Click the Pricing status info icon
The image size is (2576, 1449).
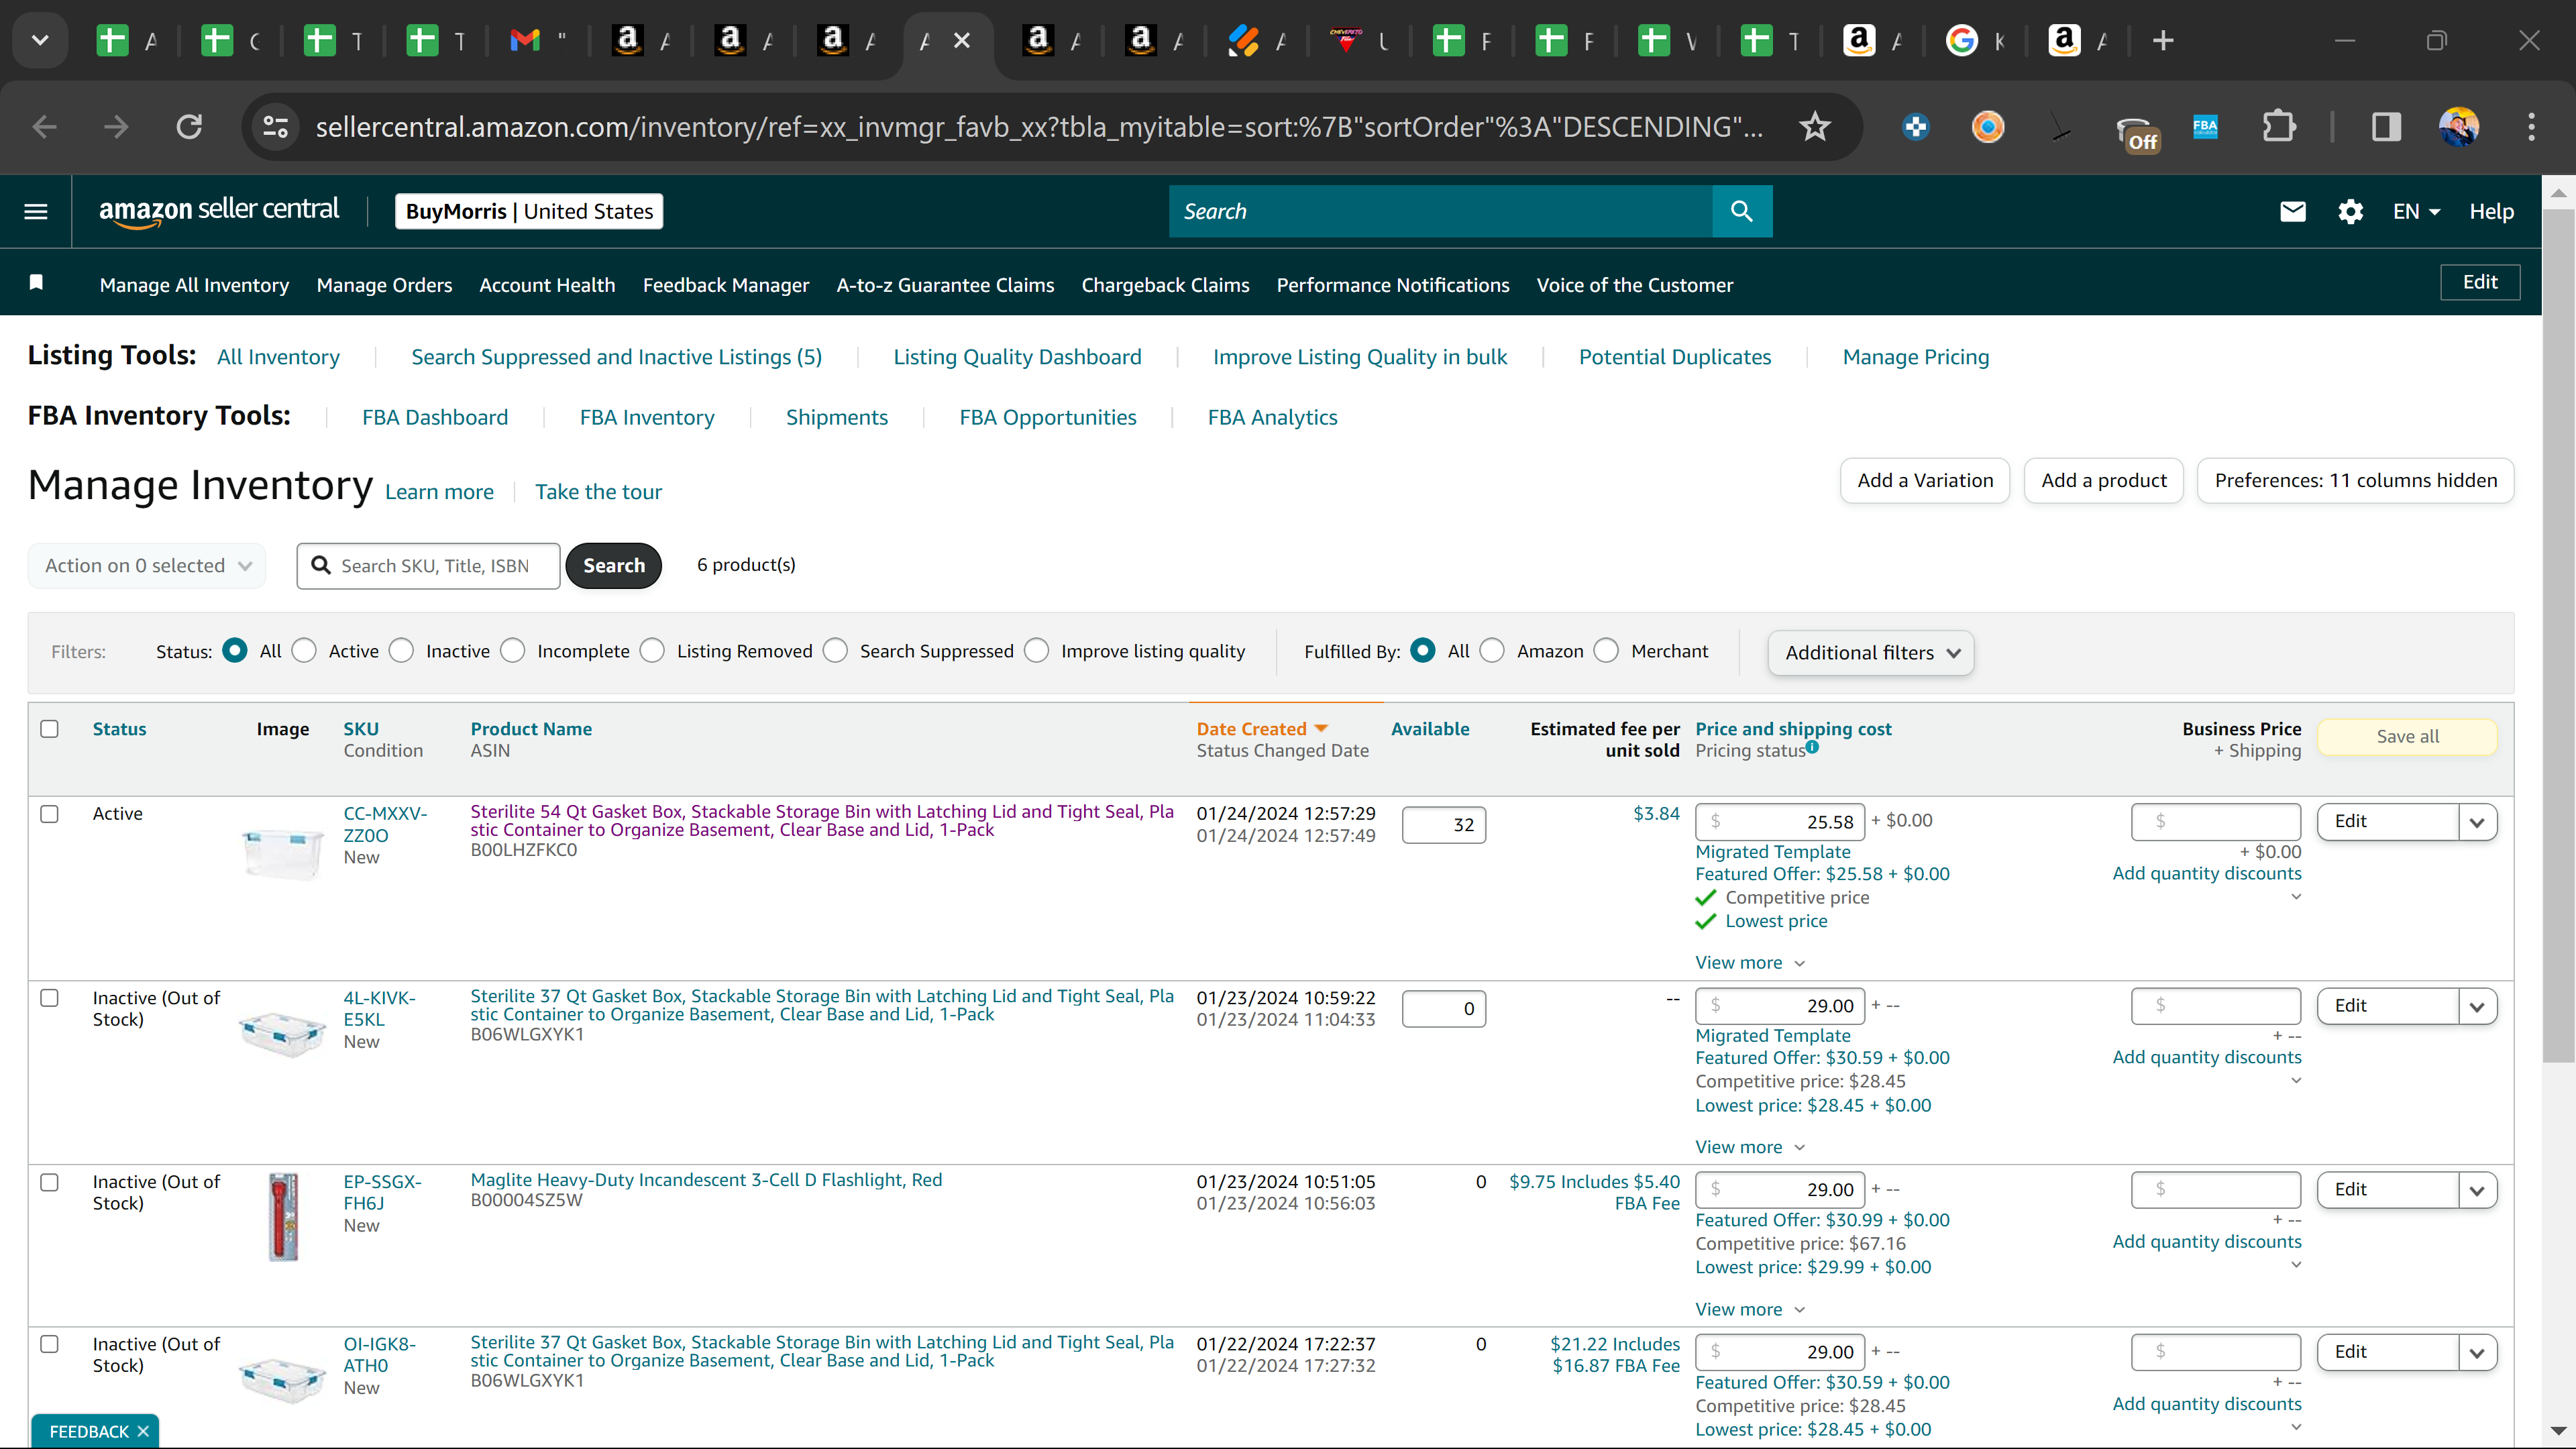pyautogui.click(x=1812, y=747)
